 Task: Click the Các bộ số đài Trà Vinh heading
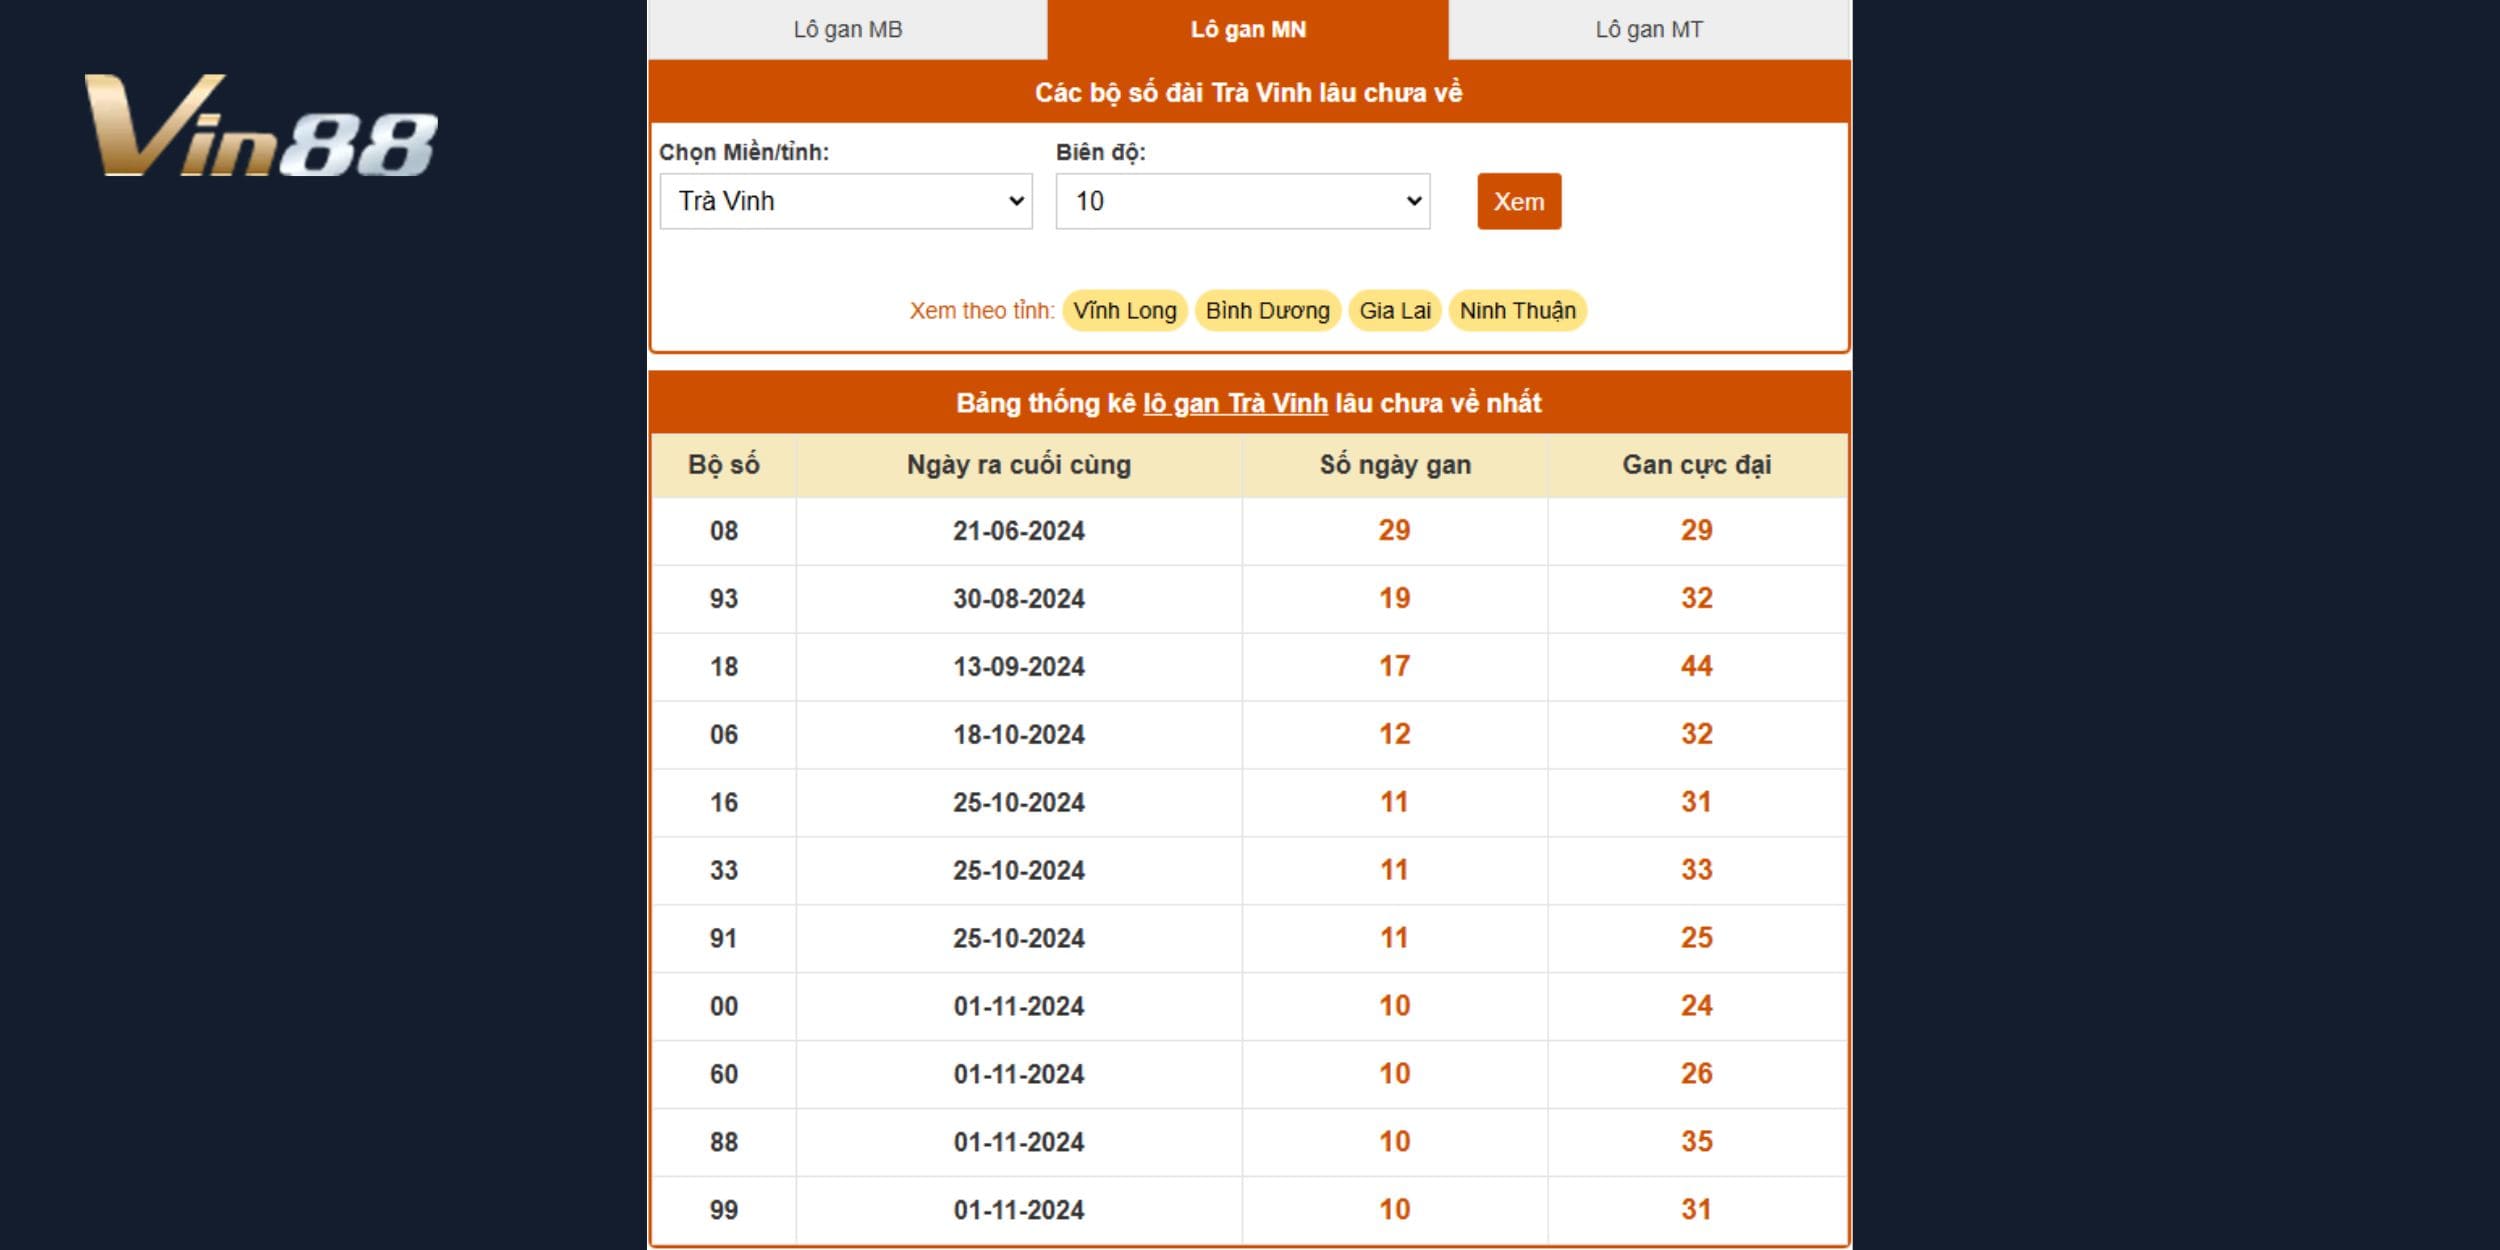click(x=1248, y=93)
